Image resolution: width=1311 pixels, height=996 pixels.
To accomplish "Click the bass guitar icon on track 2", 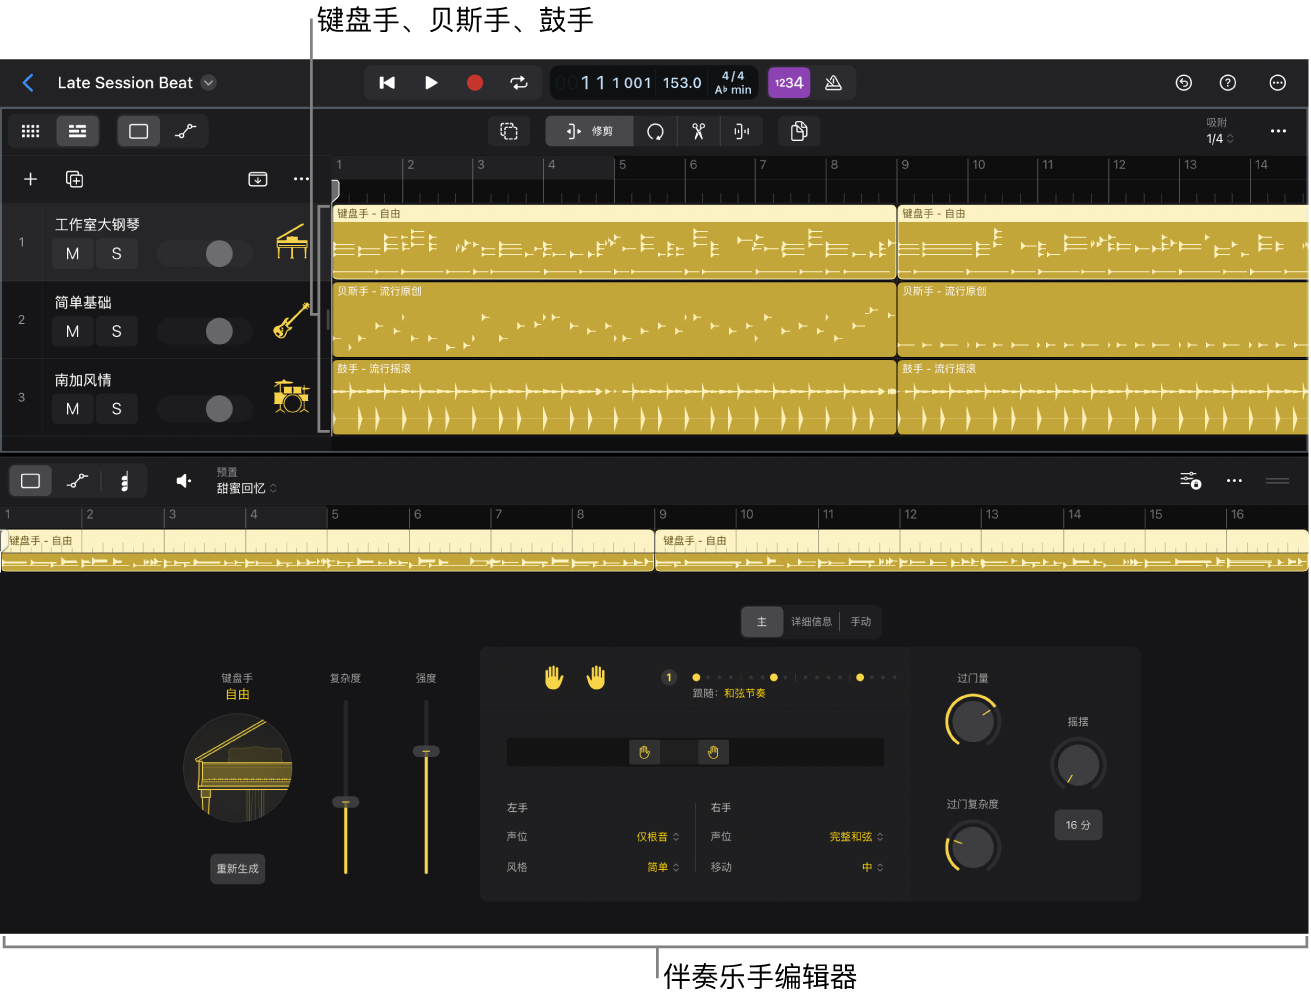I will [x=291, y=320].
